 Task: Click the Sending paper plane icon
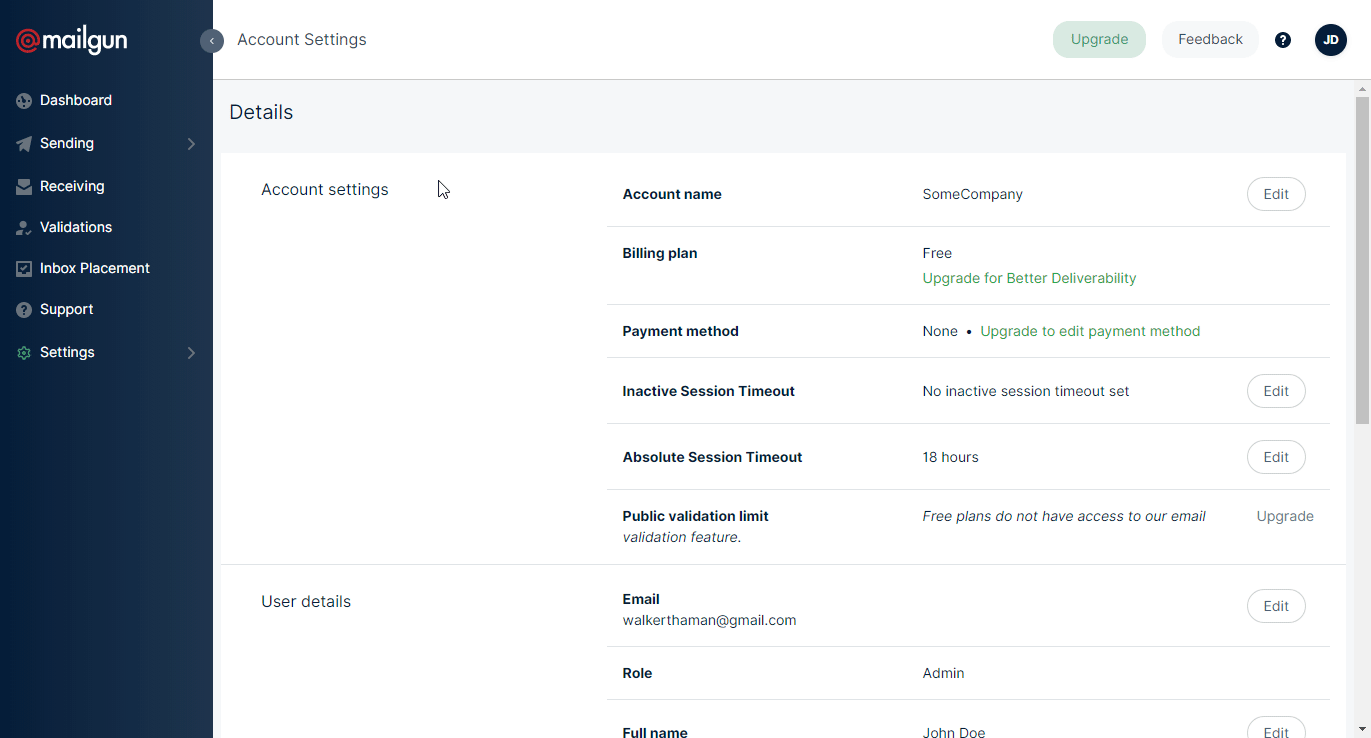click(x=24, y=144)
